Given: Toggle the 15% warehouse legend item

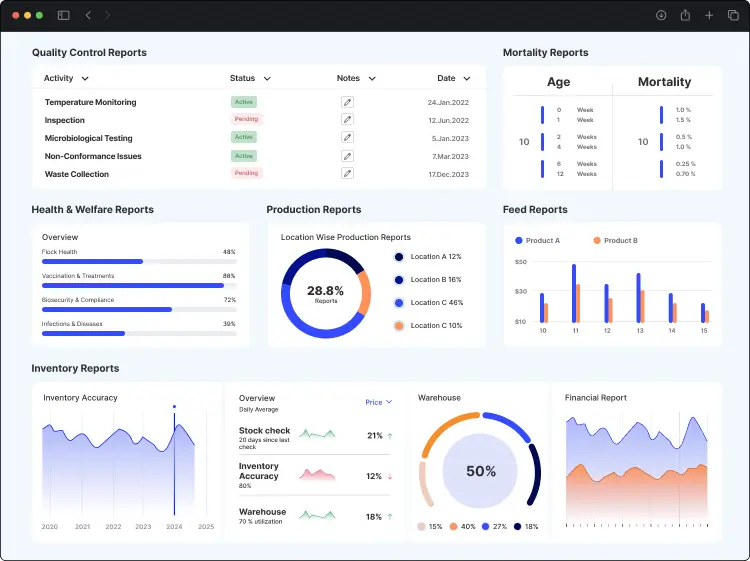Looking at the screenshot, I should [x=430, y=527].
